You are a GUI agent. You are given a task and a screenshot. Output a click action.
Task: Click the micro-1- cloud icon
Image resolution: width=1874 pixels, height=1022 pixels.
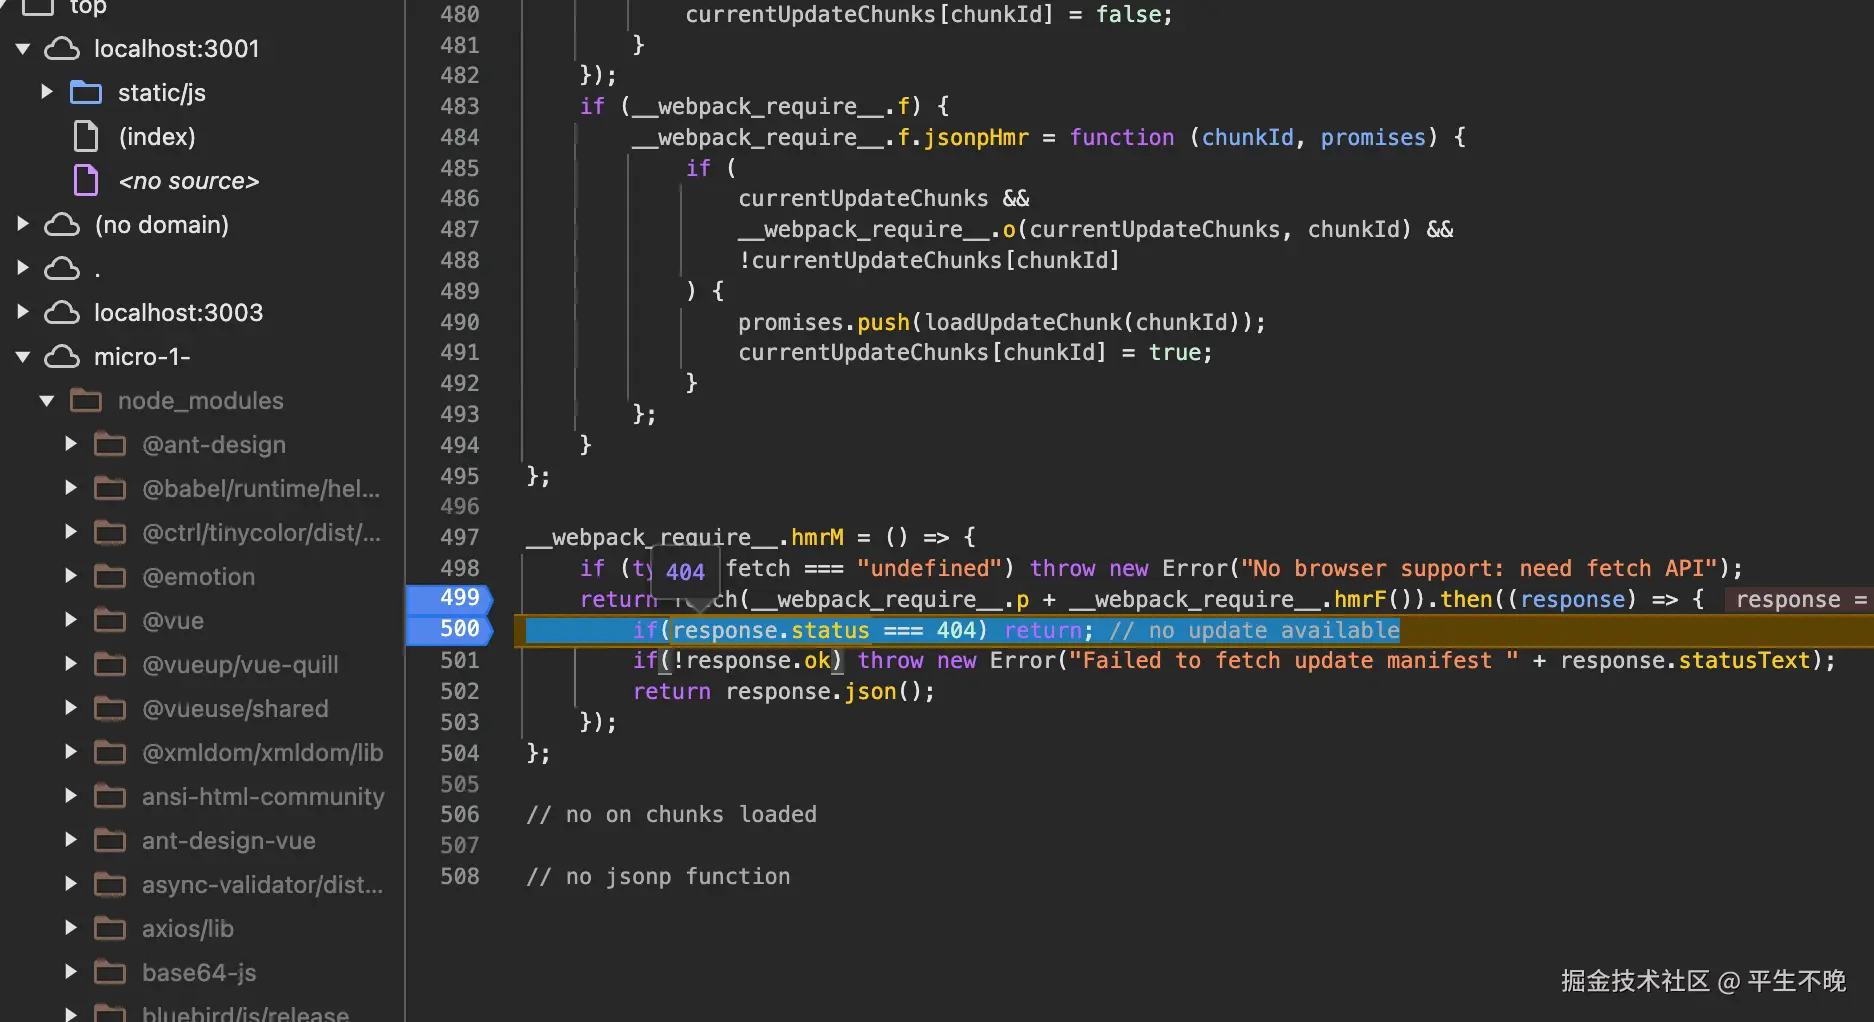coord(62,356)
